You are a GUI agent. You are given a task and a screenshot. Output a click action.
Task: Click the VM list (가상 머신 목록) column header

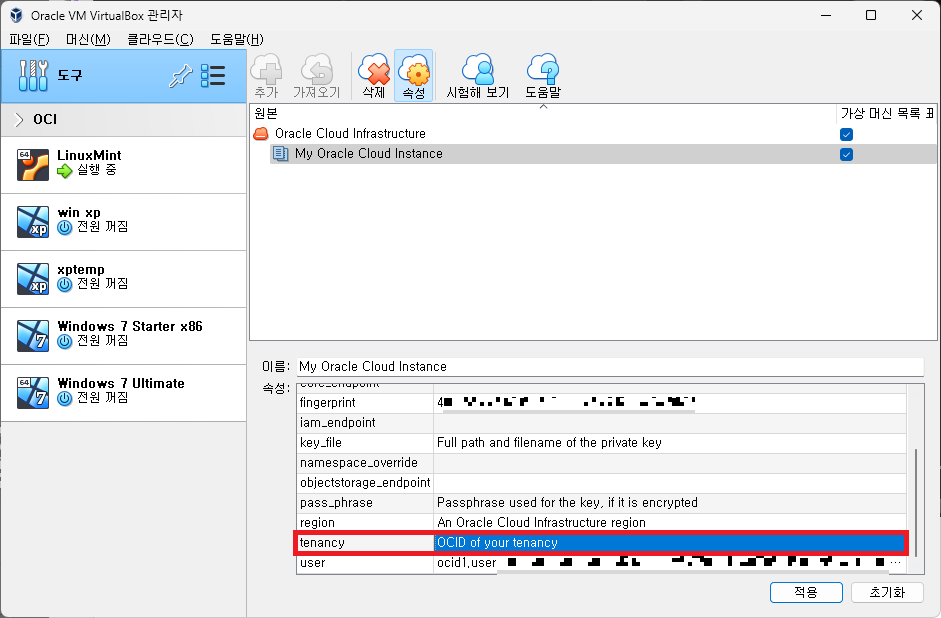pos(886,113)
